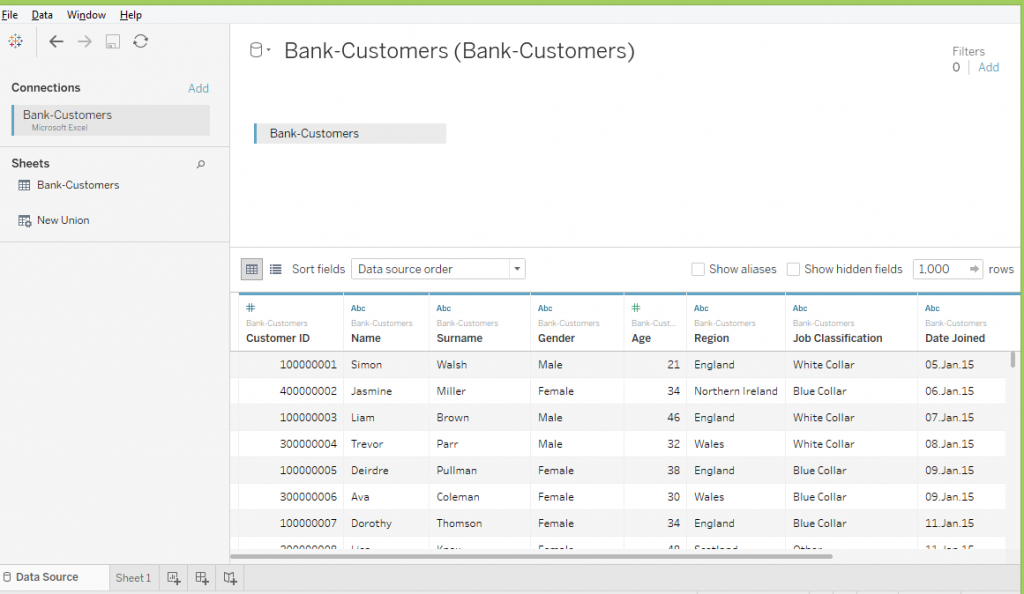Enable the Show hidden fields checkbox
Viewport: 1024px width, 594px height.
793,269
